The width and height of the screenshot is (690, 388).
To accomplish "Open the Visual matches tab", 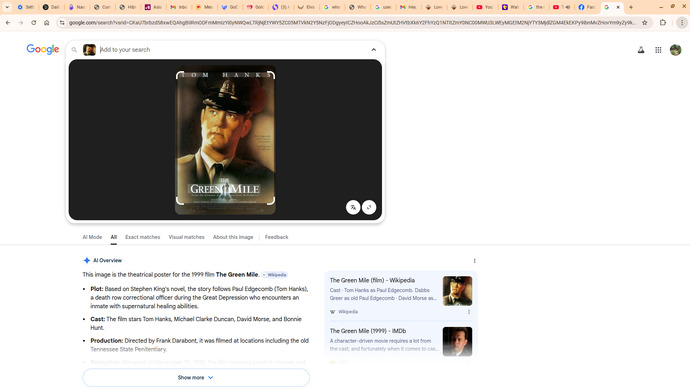I will [x=187, y=237].
